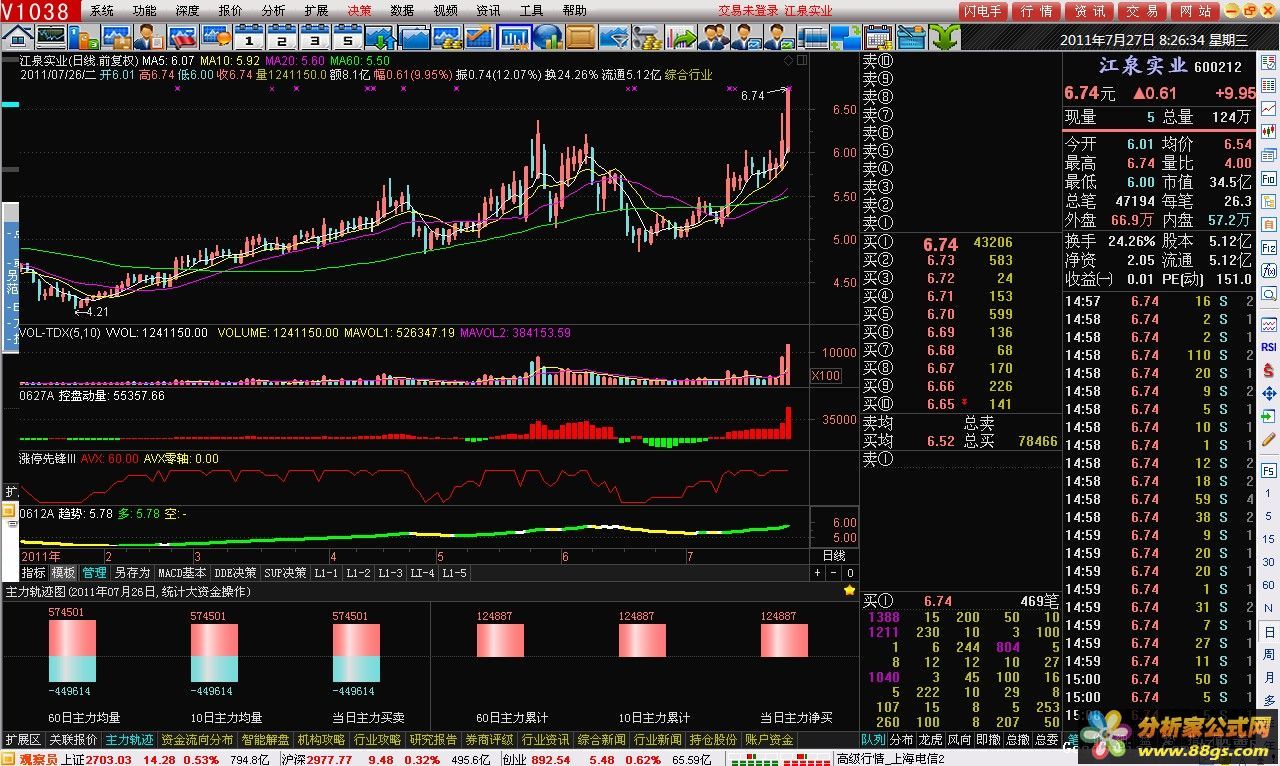
Task: Open the chart with speech bubble icon
Action: pyautogui.click(x=216, y=37)
